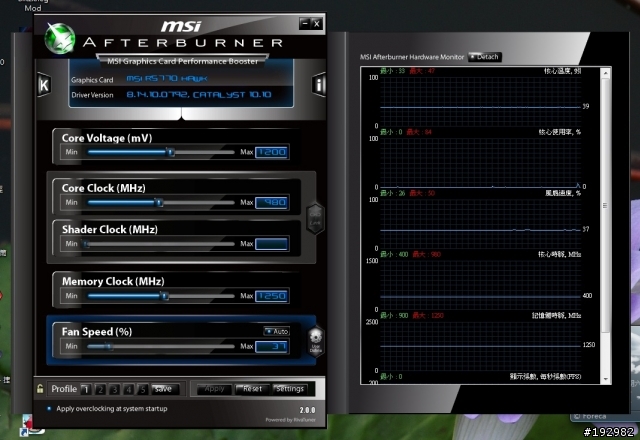
Task: Click the MSI Afterburner dragon logo
Action: [60, 38]
